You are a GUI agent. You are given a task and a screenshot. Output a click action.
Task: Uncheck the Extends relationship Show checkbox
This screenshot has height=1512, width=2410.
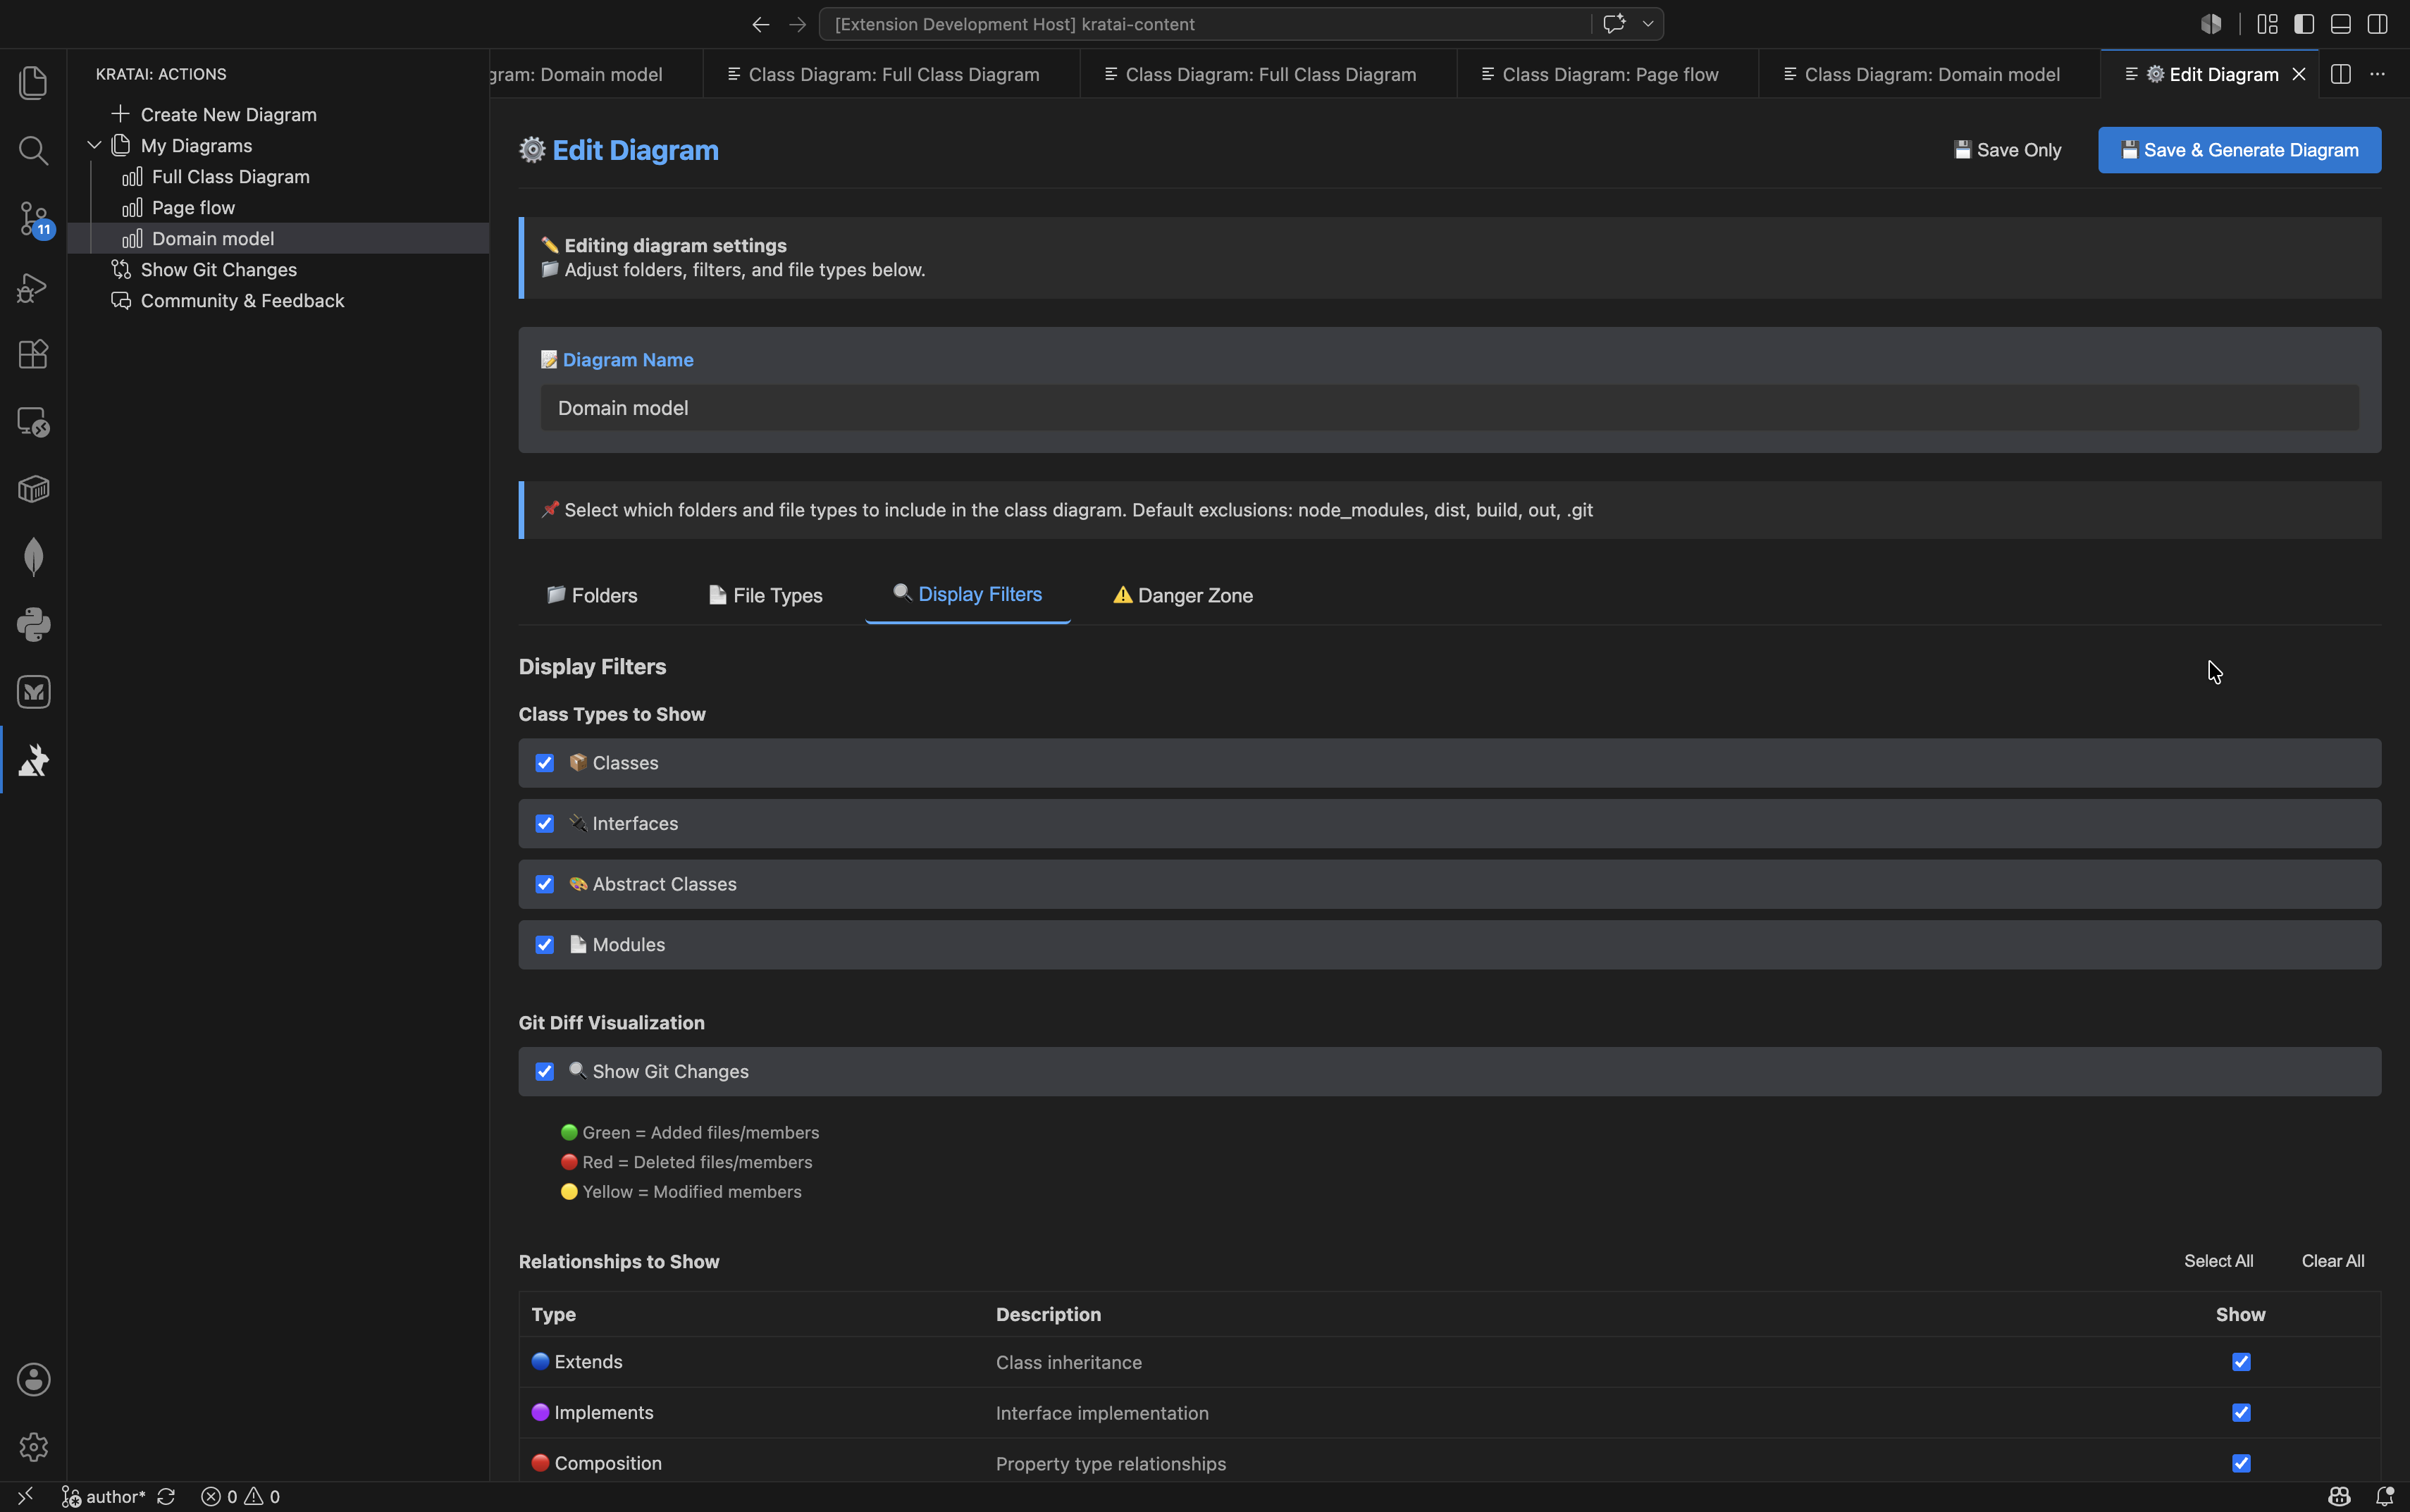(2241, 1362)
